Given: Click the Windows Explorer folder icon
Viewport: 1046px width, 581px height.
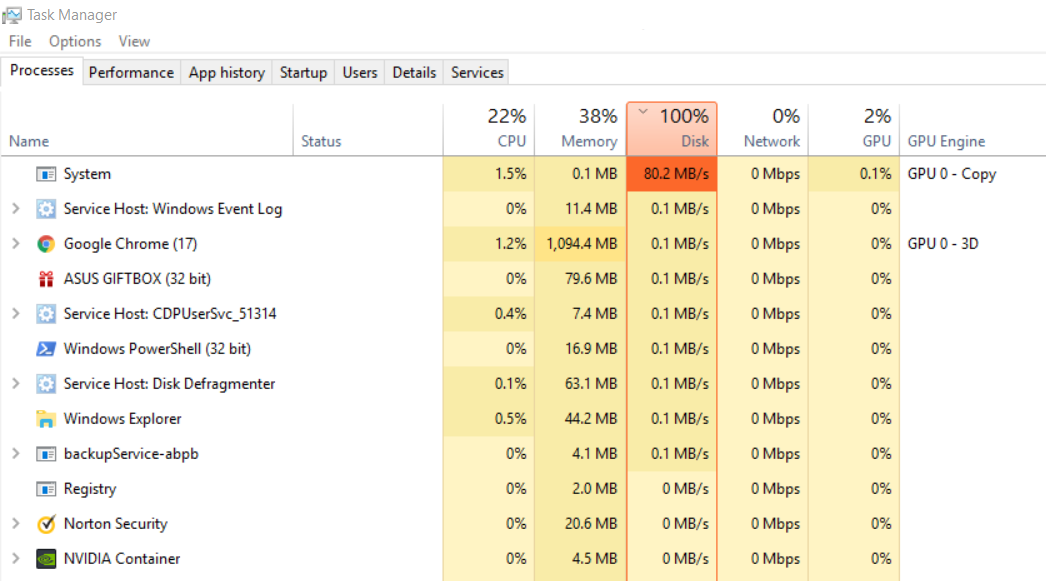Looking at the screenshot, I should coord(46,419).
